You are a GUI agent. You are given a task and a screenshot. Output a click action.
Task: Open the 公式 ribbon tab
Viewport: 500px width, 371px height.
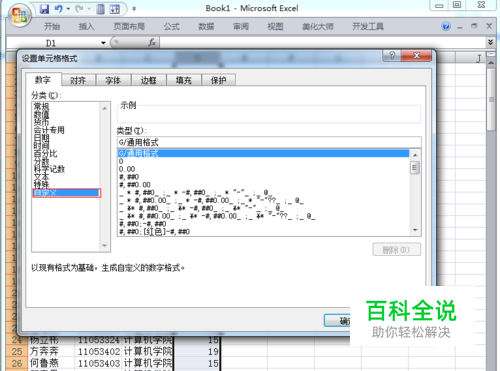[x=172, y=26]
